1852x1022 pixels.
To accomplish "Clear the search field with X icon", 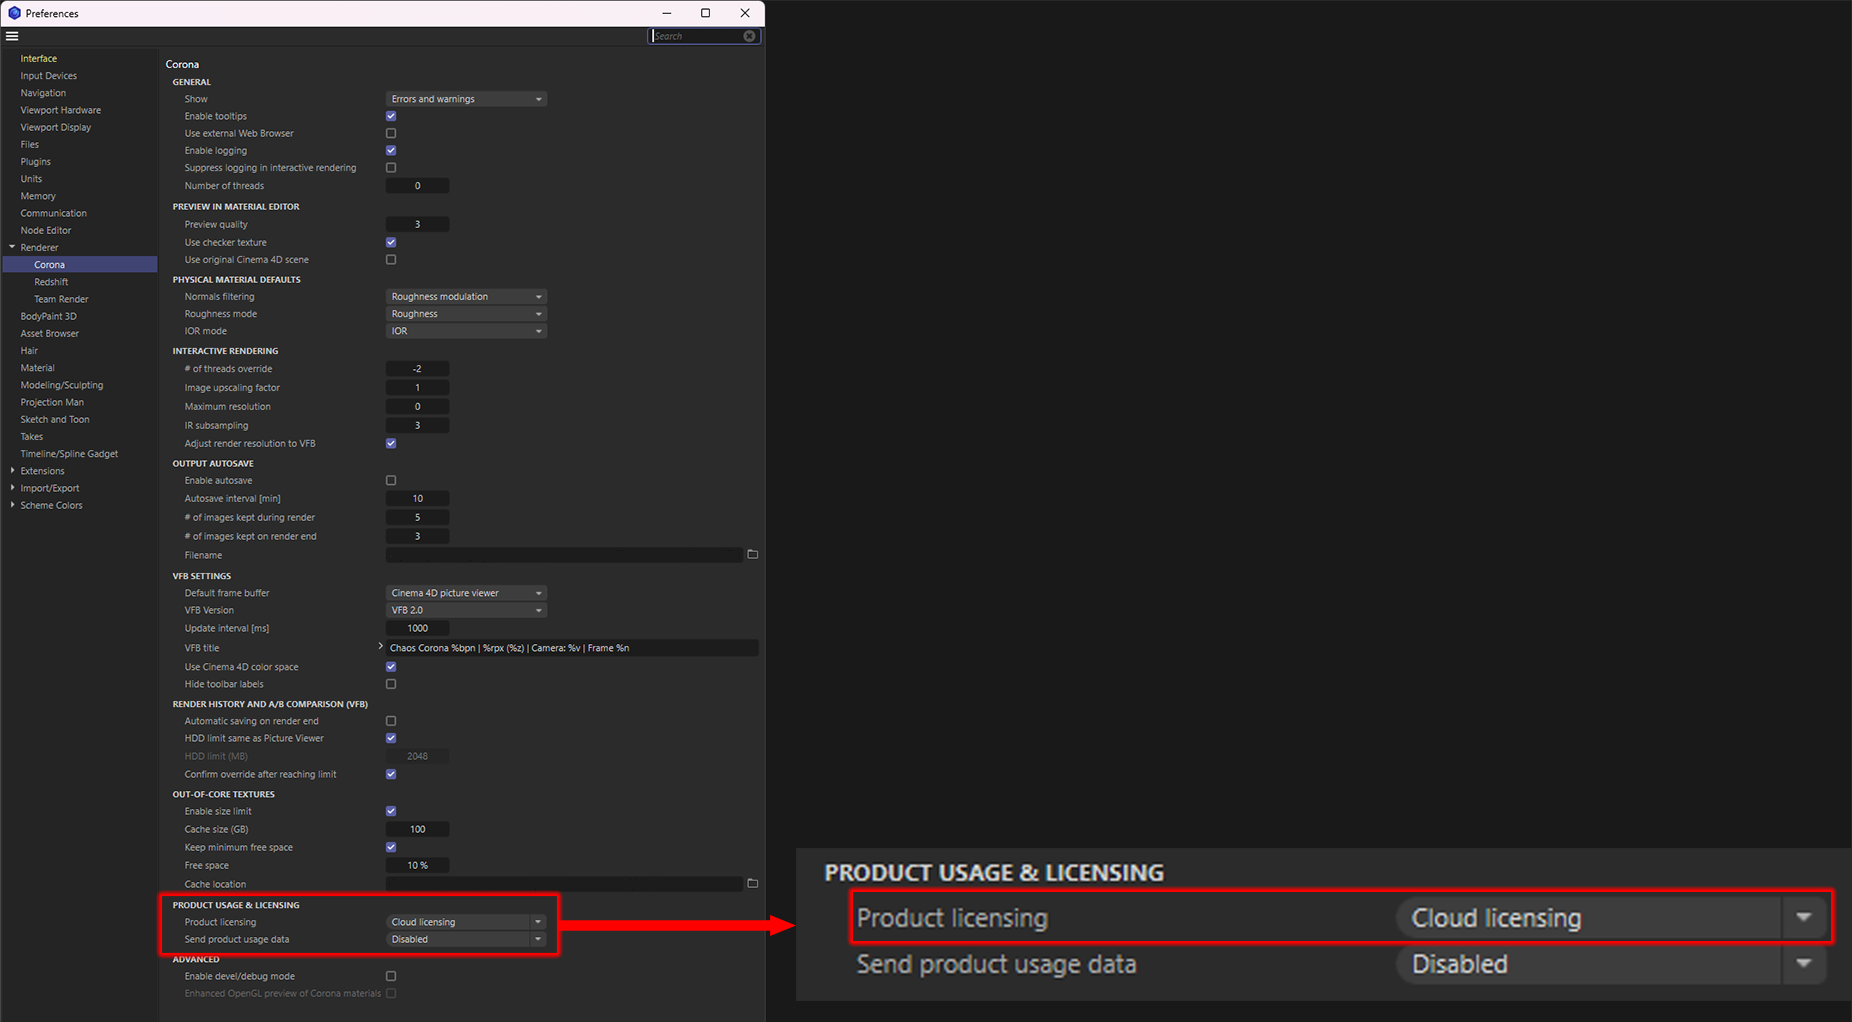I will click(x=749, y=36).
